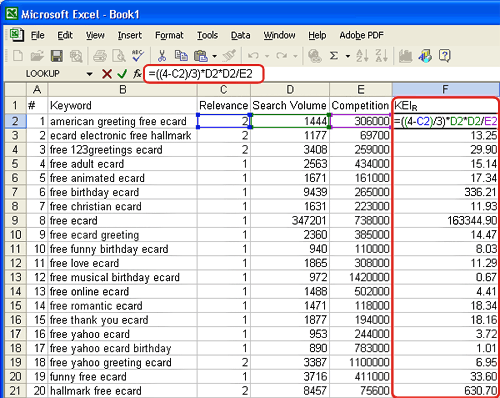Screen dimensions: 500x398
Task: Click the Sort Descending Z-A icon
Action: pyautogui.click(x=381, y=56)
